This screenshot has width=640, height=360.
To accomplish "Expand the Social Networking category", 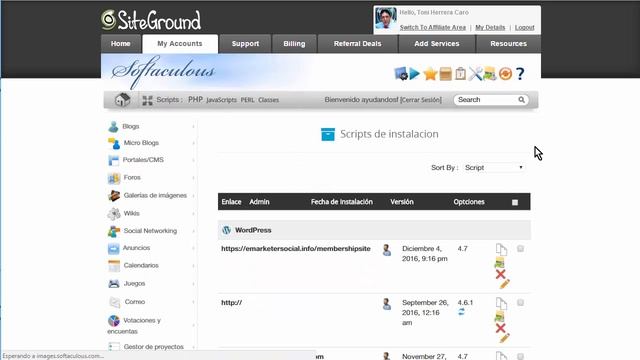I will [151, 231].
